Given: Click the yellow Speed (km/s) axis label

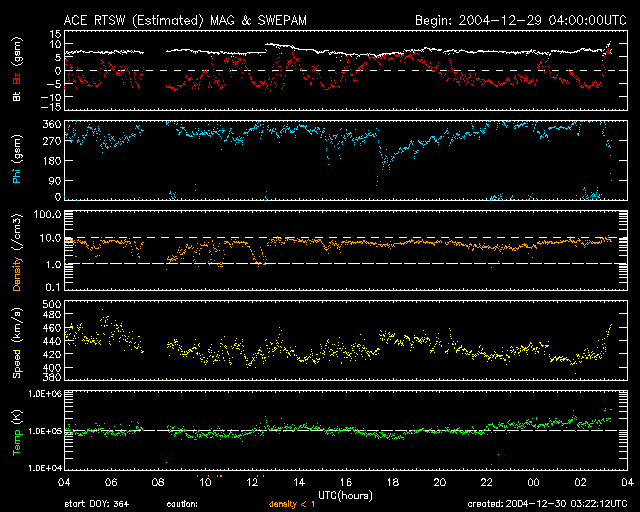Looking at the screenshot, I should tap(16, 341).
